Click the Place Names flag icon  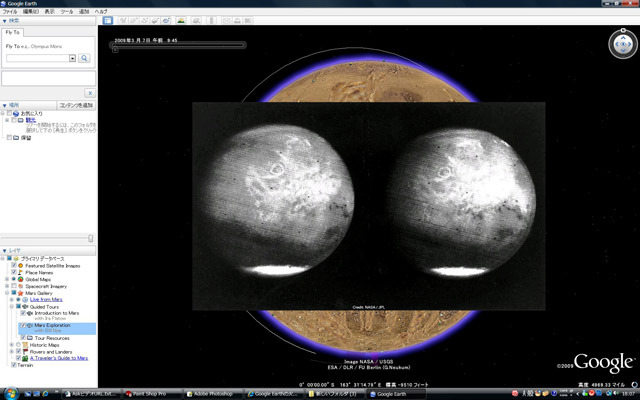point(20,272)
